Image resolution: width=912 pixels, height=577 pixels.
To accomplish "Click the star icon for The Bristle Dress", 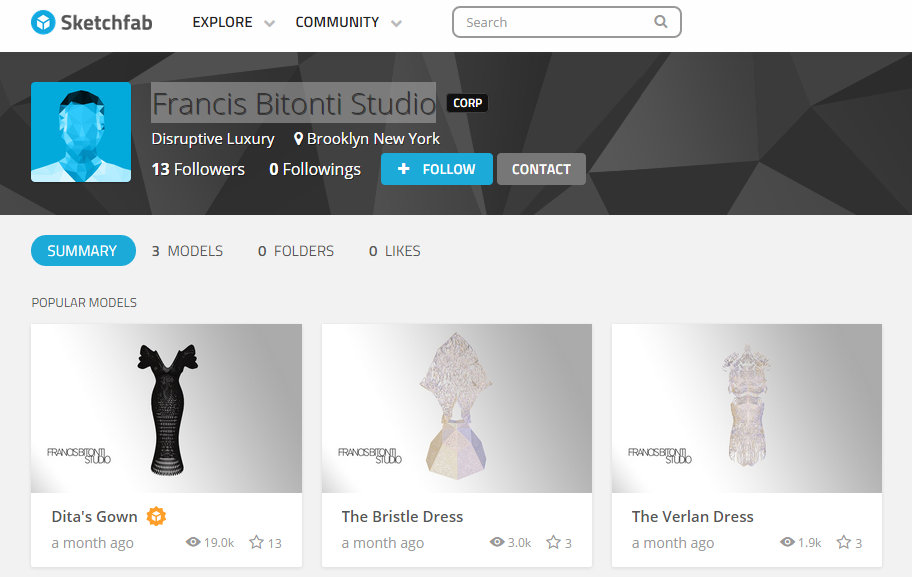I will tap(553, 542).
